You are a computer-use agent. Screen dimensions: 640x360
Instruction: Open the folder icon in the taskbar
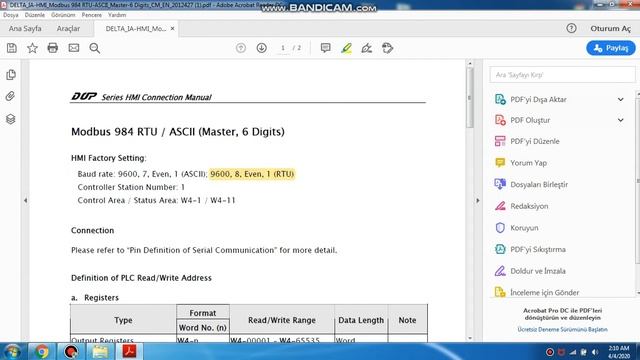click(x=100, y=351)
